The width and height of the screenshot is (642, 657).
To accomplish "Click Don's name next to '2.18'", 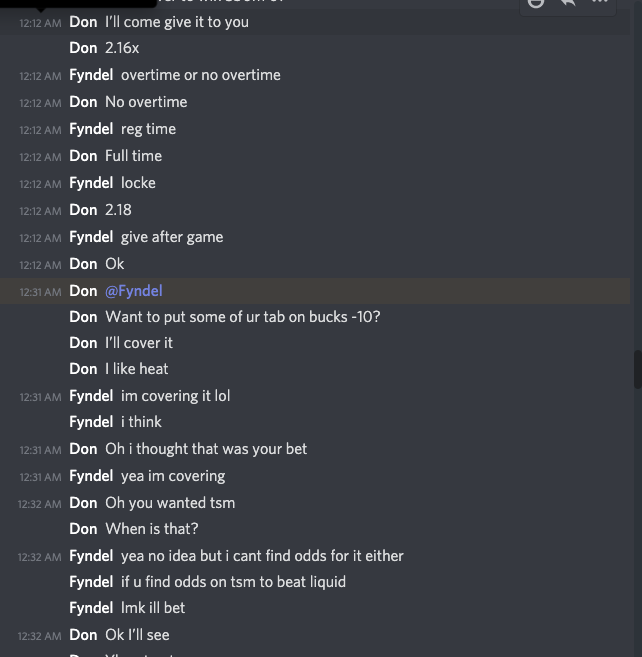I will coord(83,210).
